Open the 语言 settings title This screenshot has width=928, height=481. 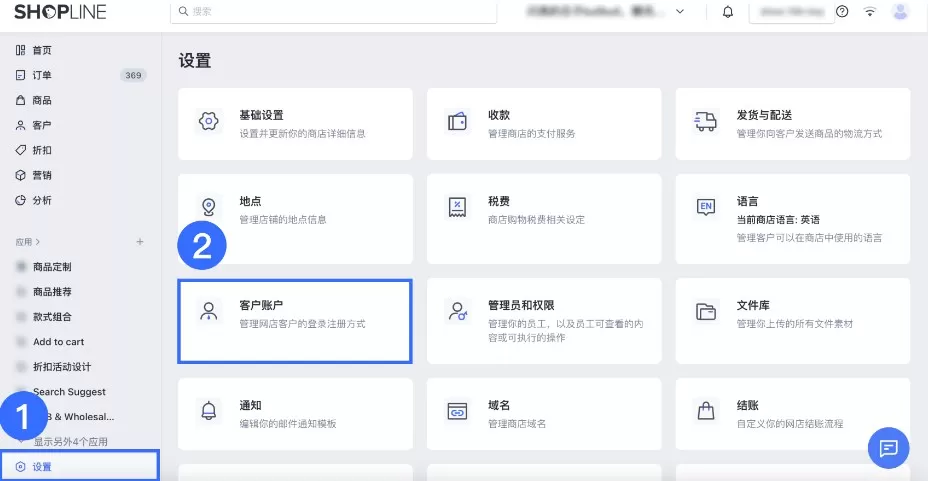click(x=747, y=201)
